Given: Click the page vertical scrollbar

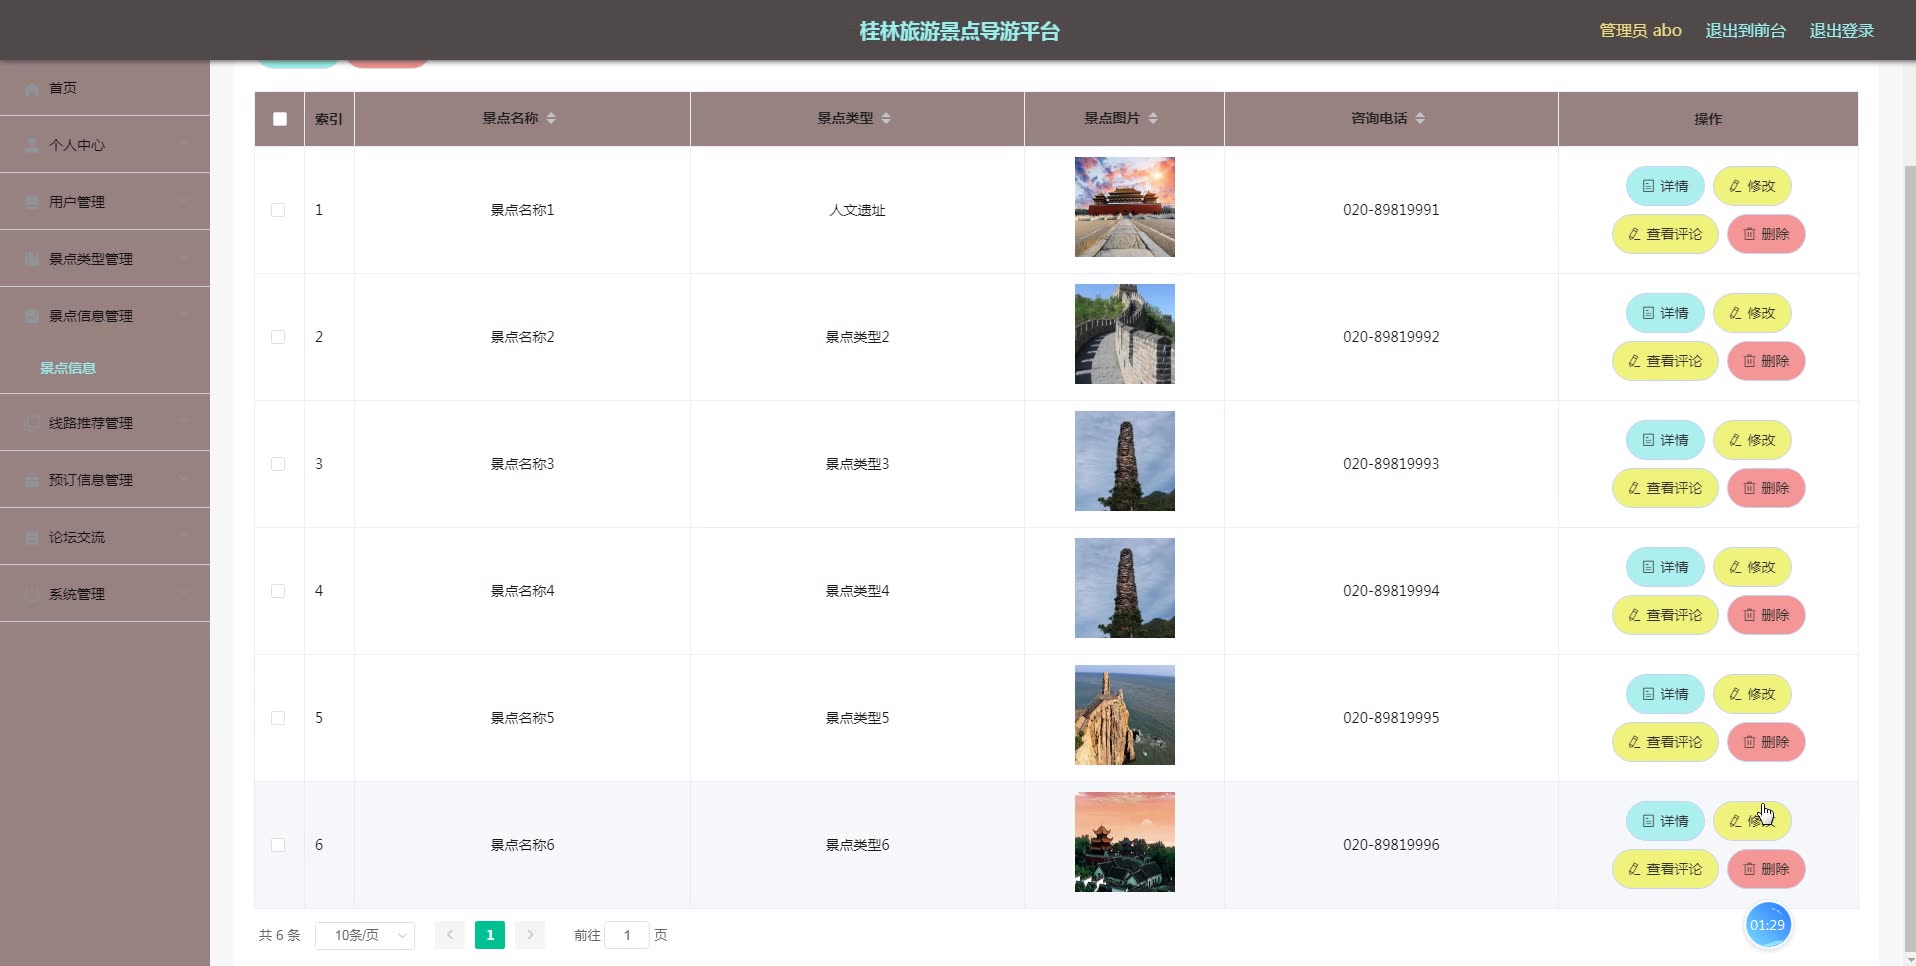Looking at the screenshot, I should [x=1910, y=560].
